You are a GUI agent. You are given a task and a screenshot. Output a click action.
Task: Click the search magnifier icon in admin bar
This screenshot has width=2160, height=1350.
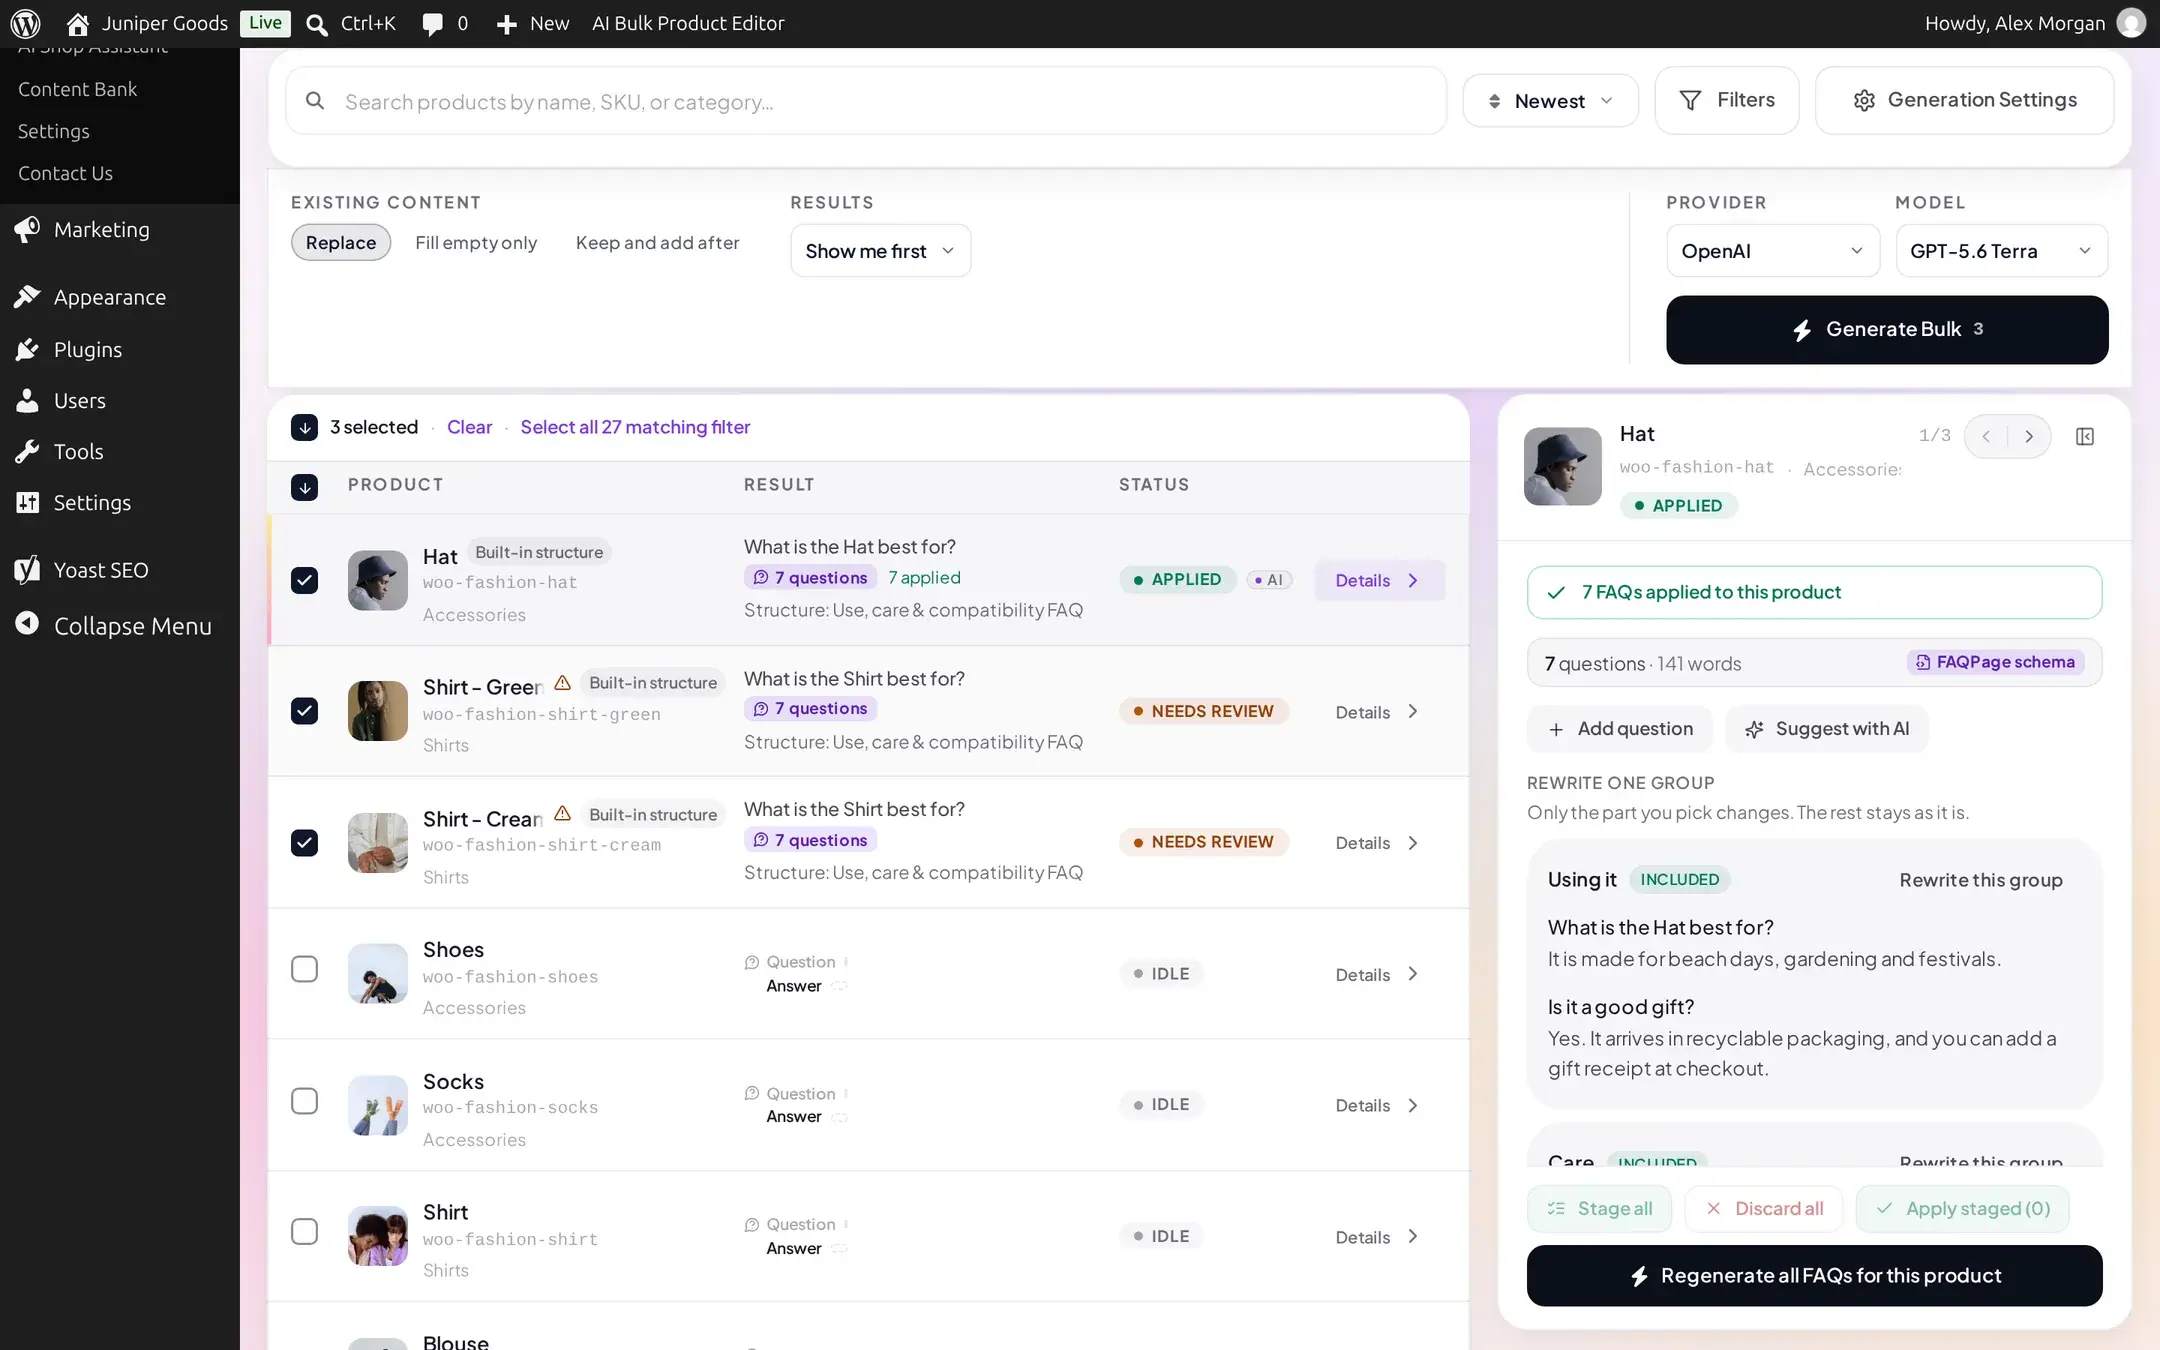click(x=317, y=24)
